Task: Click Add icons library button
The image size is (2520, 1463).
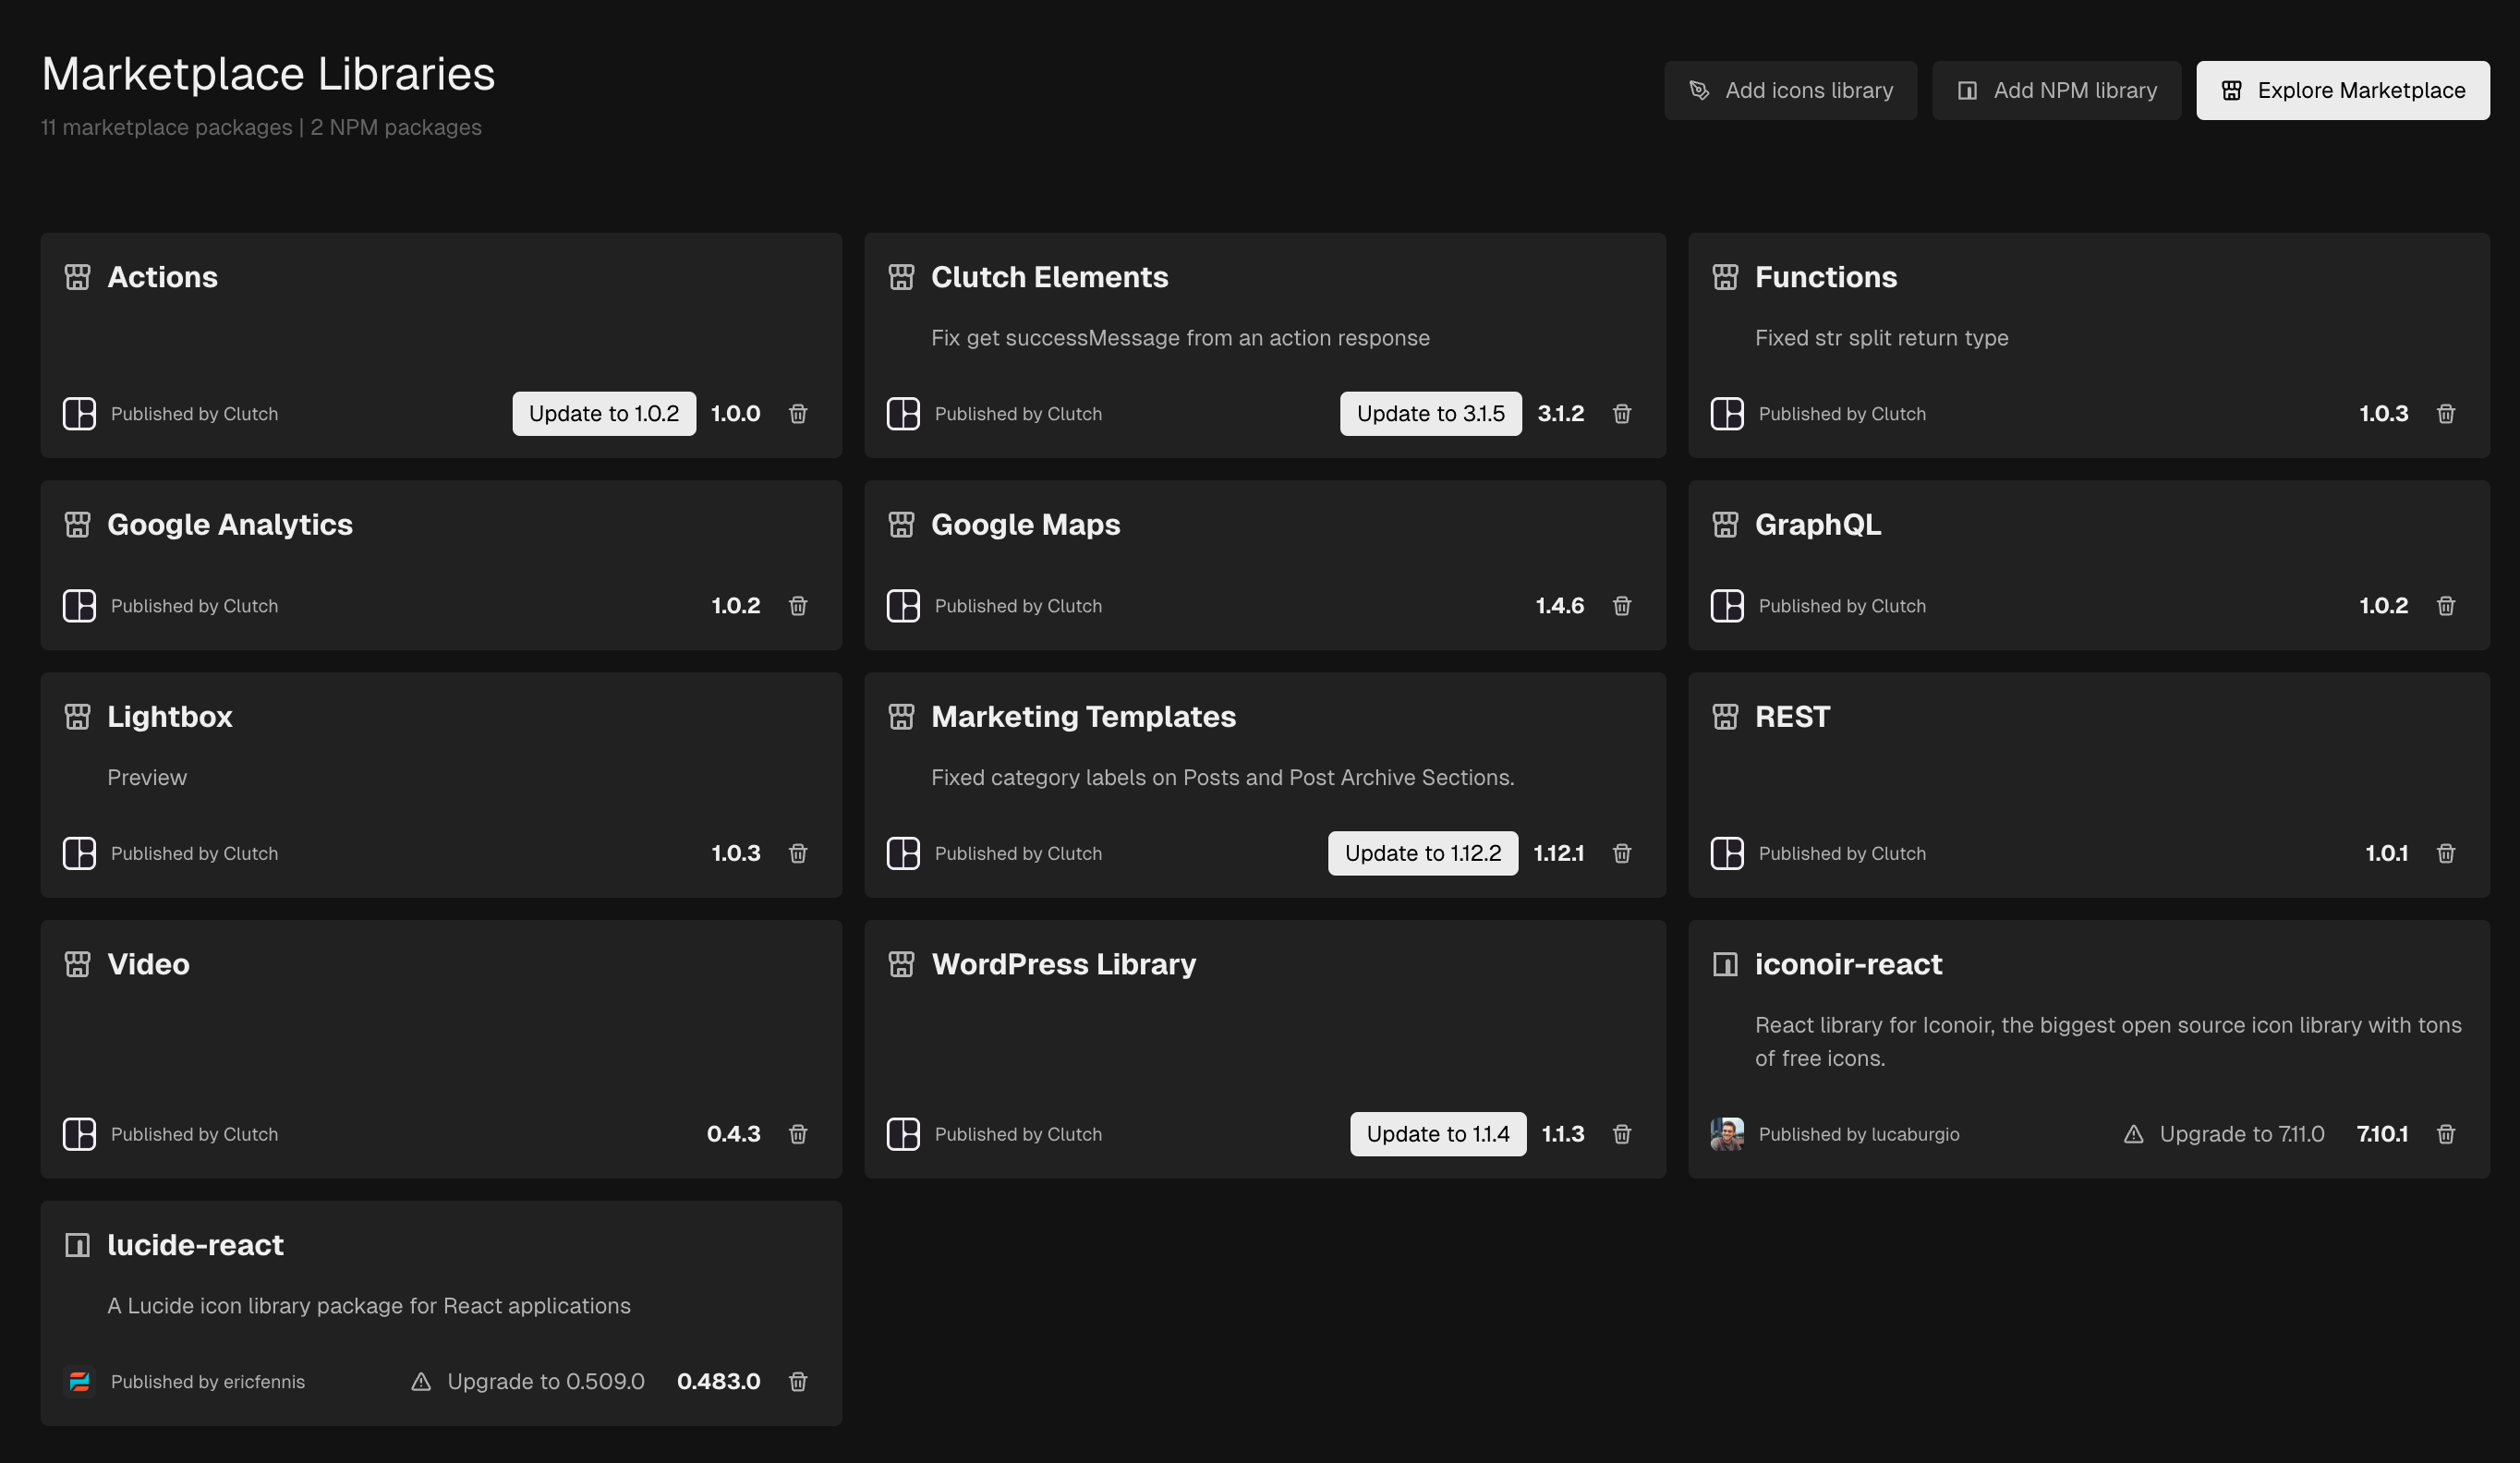Action: tap(1790, 91)
